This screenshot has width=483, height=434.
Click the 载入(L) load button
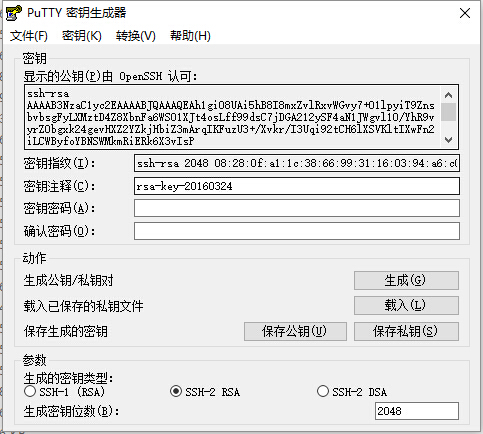click(406, 305)
